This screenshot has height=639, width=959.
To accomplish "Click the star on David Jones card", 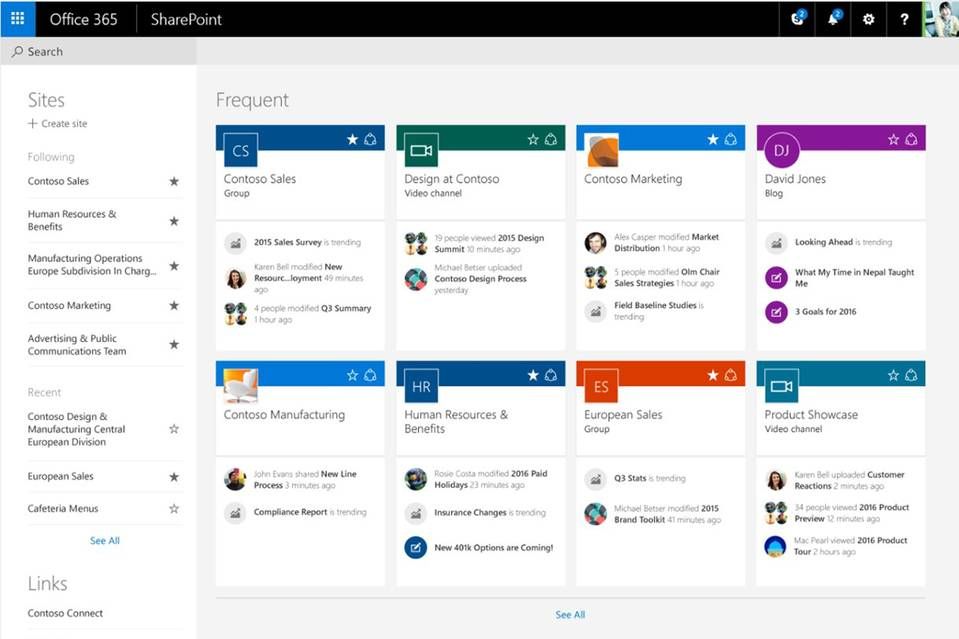I will tap(894, 139).
